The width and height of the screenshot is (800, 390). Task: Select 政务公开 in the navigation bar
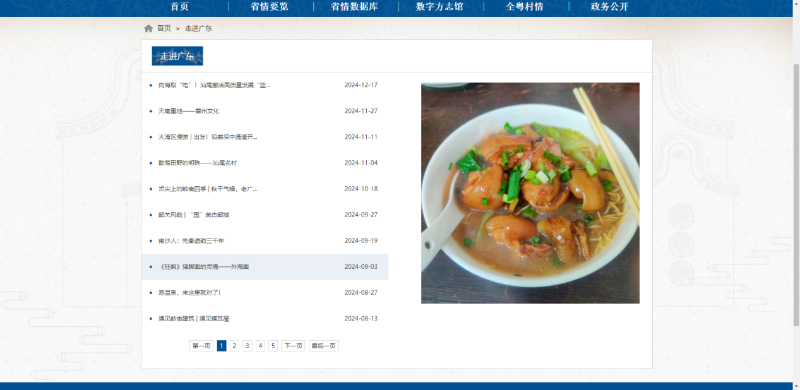[609, 7]
